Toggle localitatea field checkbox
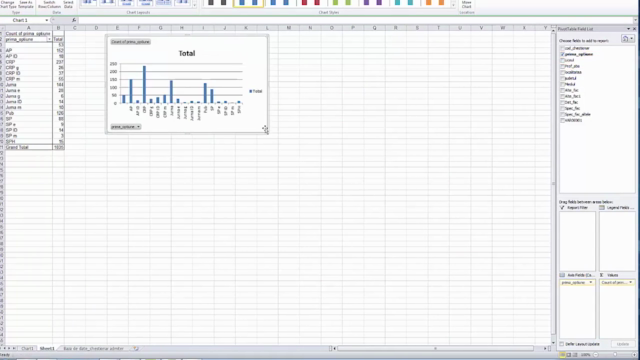 [562, 72]
